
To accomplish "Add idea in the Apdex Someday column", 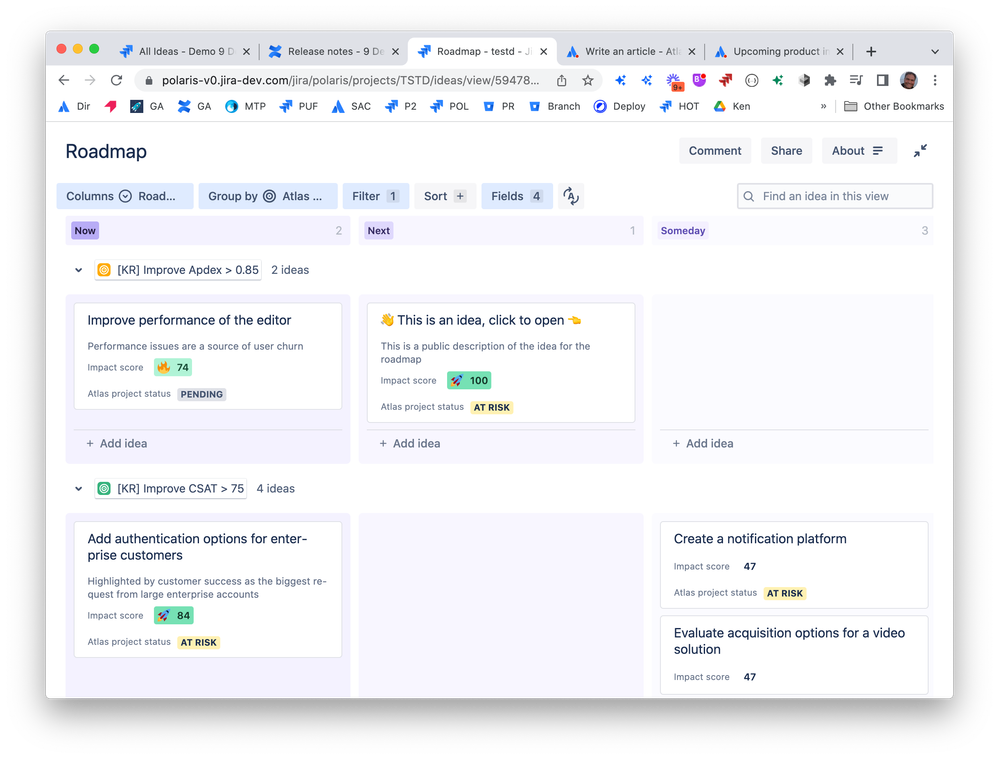I will click(x=703, y=444).
